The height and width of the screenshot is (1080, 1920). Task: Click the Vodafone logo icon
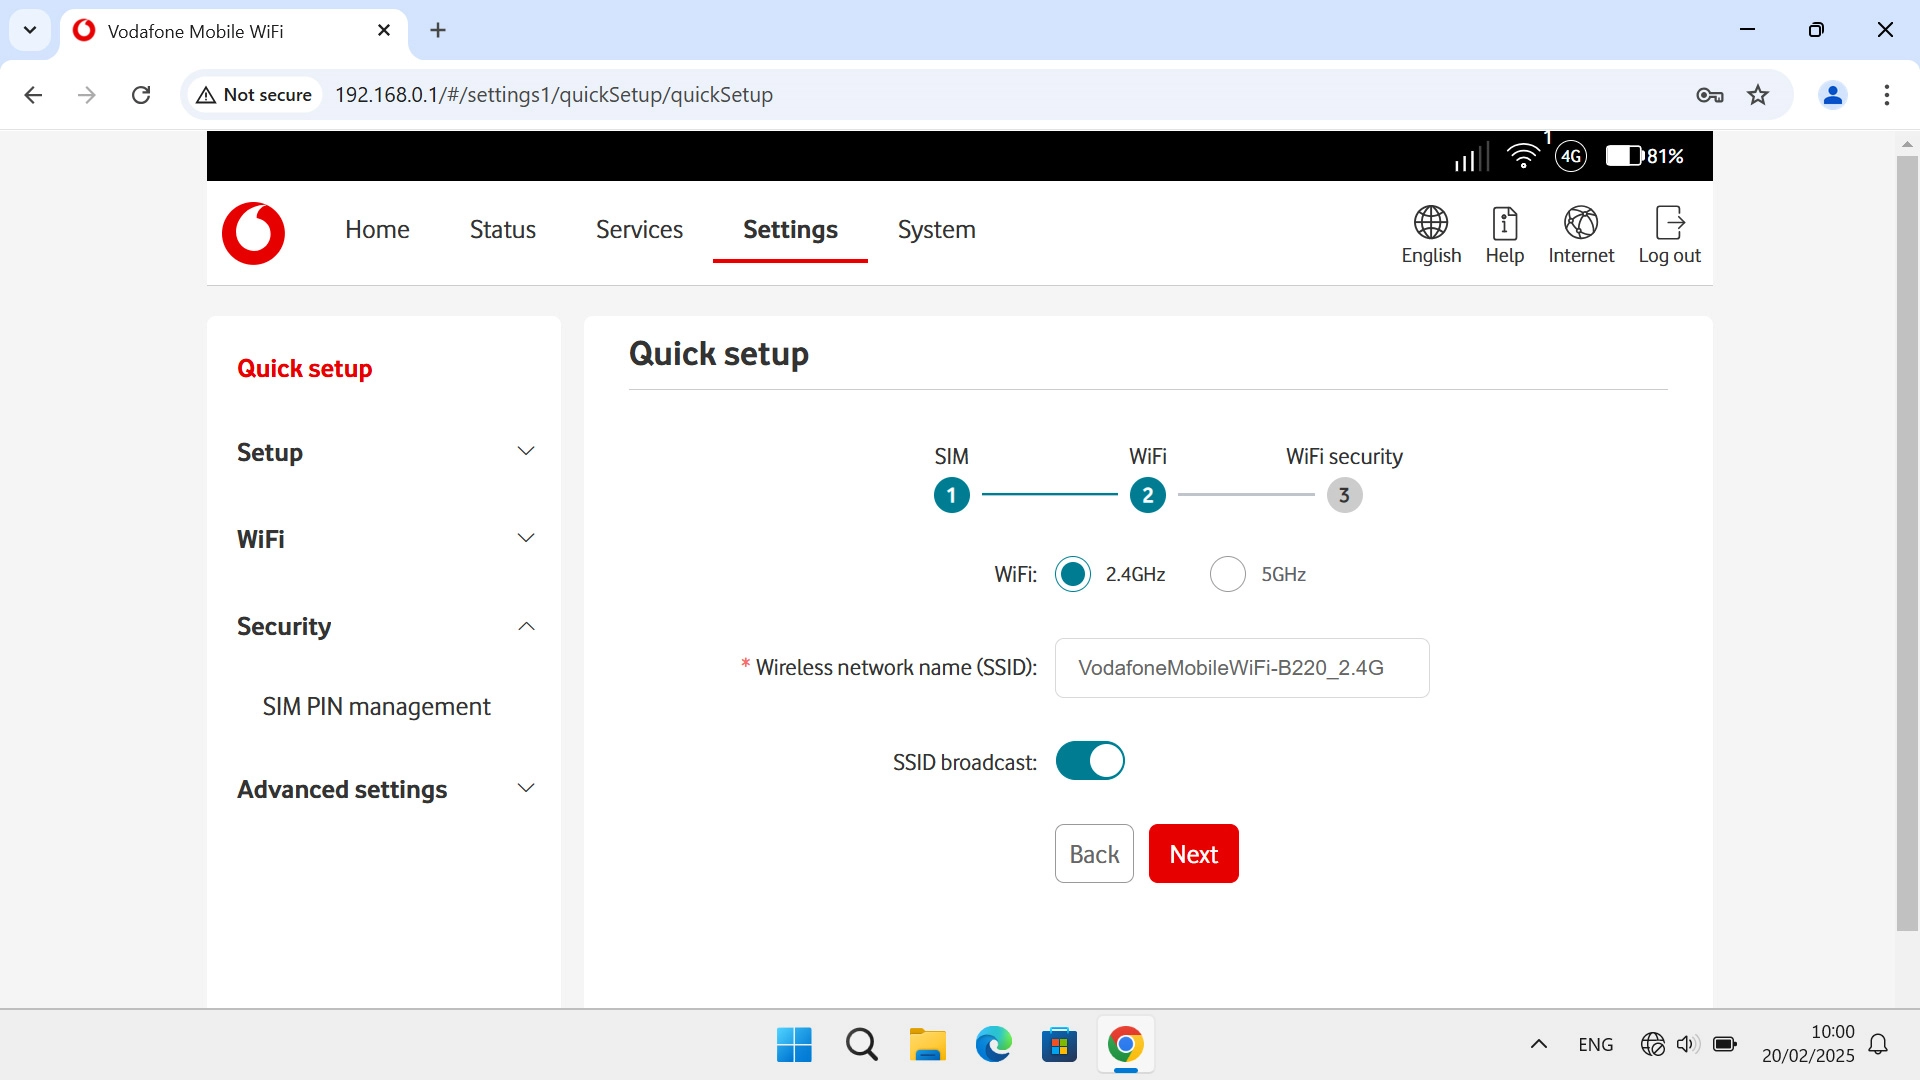[x=253, y=233]
